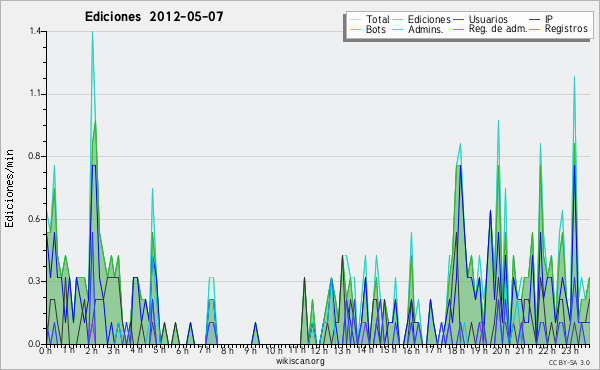Click the 1.4 value on the vertical axis

point(35,31)
